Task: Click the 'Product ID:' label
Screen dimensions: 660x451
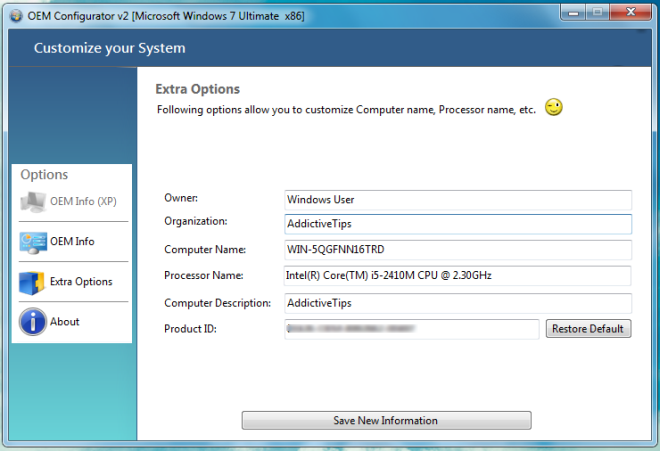Action: click(190, 328)
